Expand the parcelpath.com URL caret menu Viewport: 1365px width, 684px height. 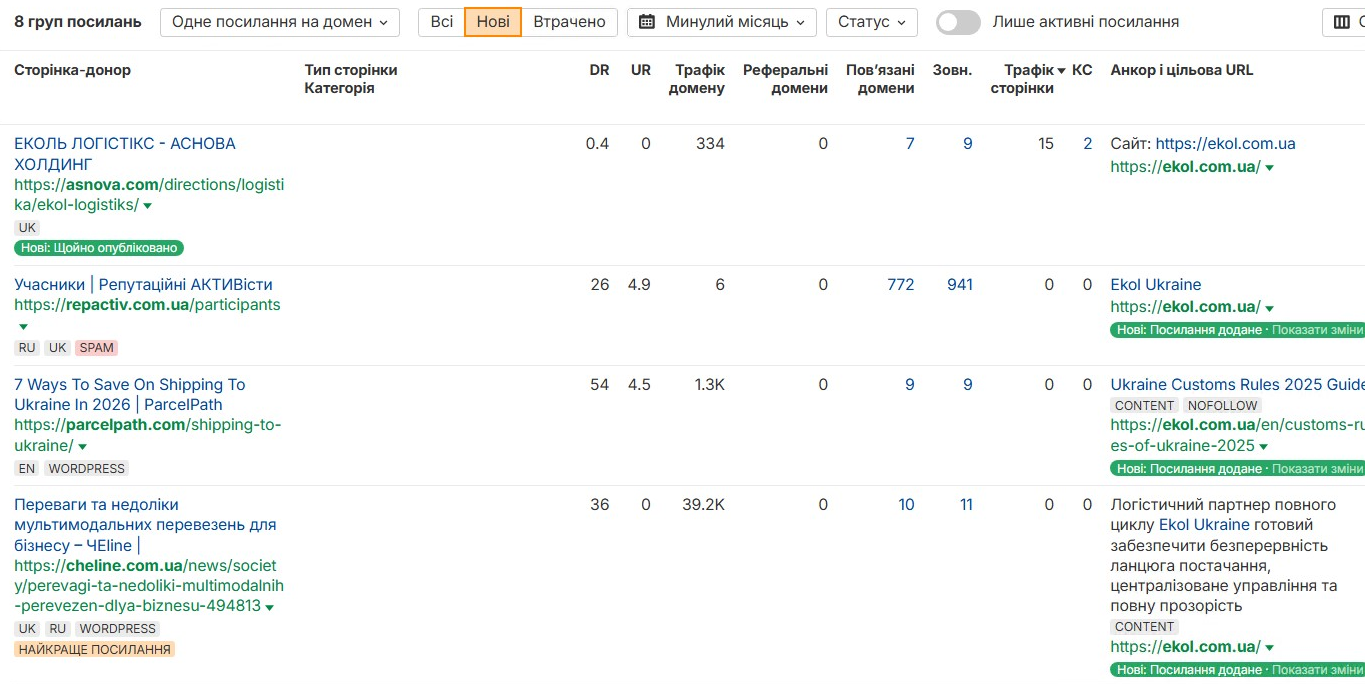coord(83,447)
